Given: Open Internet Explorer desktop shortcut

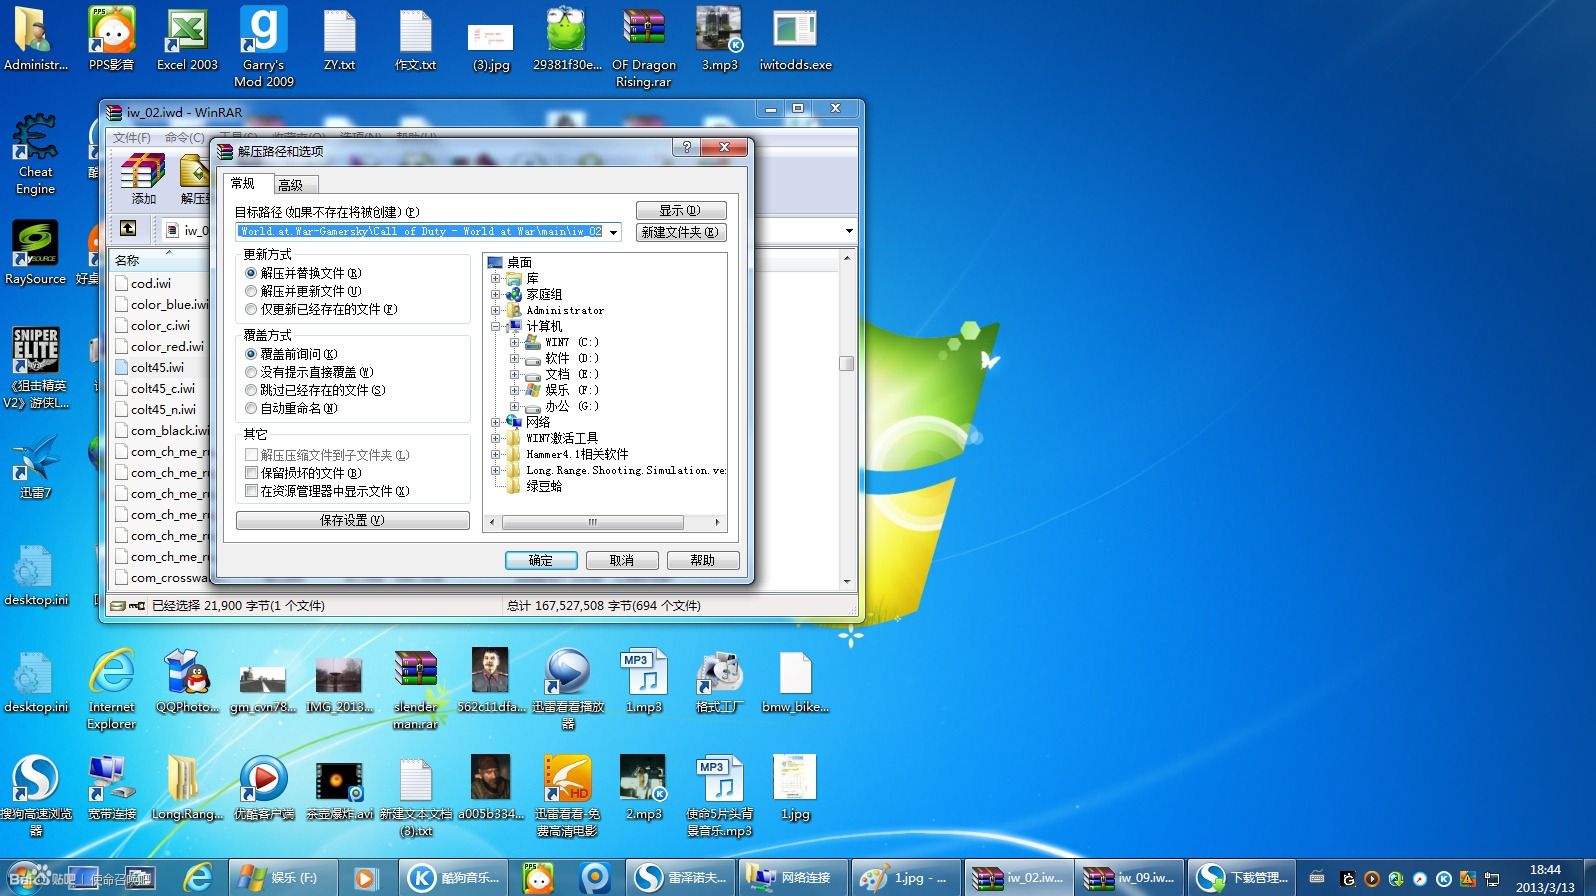Looking at the screenshot, I should (111, 689).
